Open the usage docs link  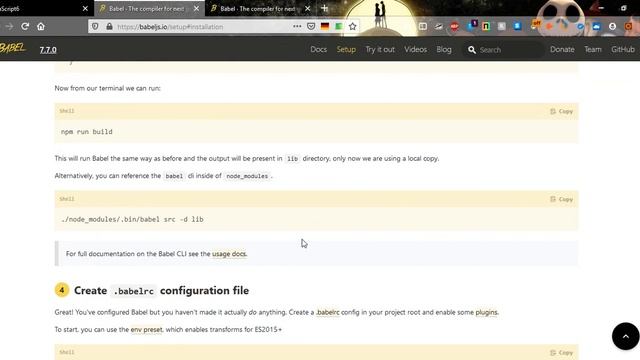click(x=229, y=254)
